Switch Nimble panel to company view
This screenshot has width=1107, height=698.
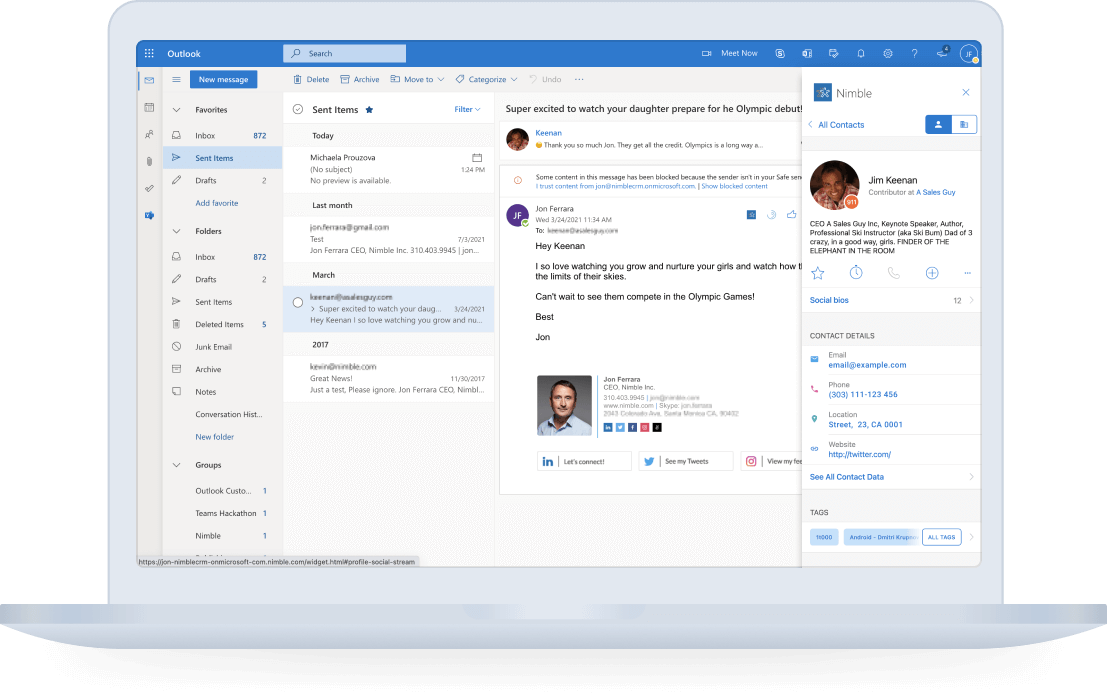[964, 124]
